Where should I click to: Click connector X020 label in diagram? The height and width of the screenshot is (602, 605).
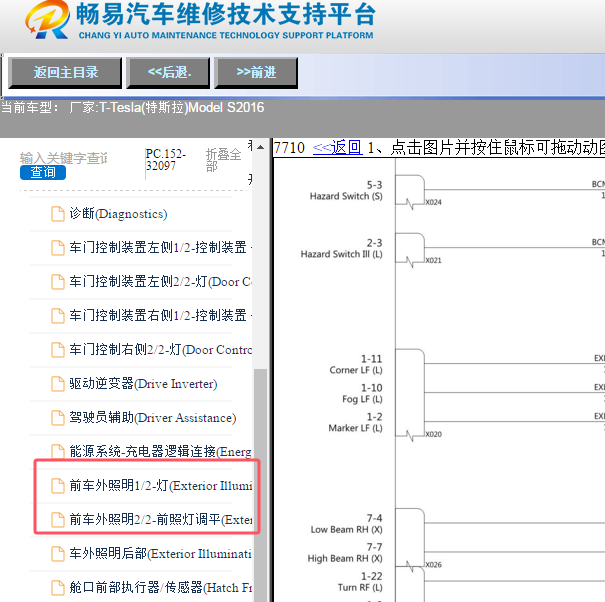tap(433, 435)
